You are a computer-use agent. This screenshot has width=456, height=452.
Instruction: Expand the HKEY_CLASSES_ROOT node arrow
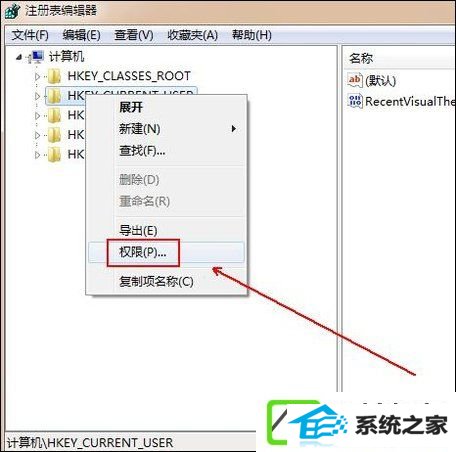pos(37,77)
